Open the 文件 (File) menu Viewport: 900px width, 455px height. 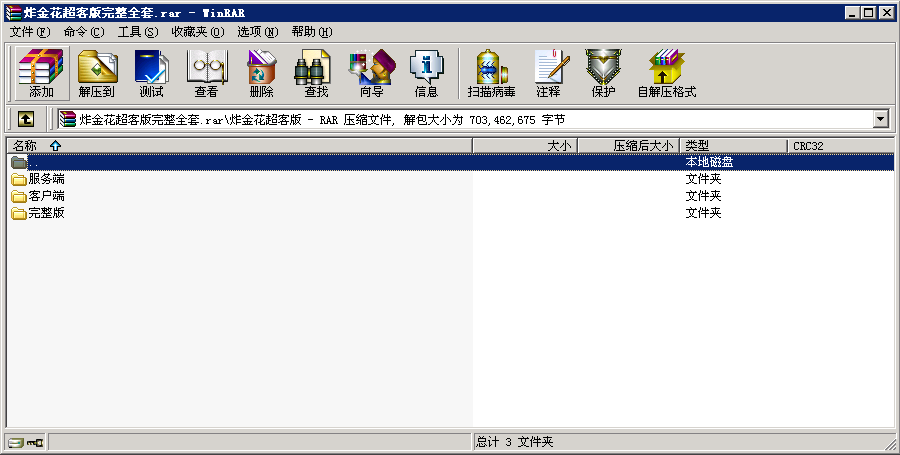(x=29, y=32)
